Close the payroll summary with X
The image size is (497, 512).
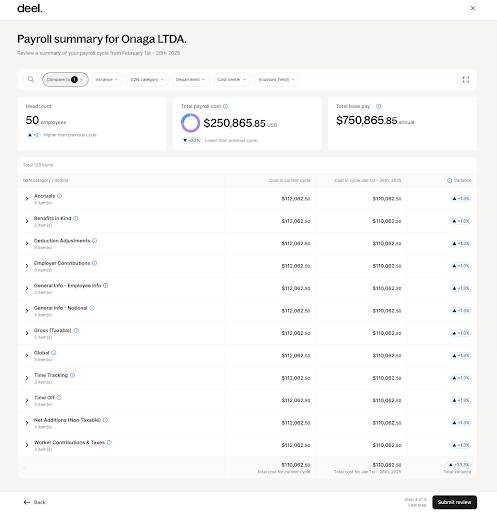coord(473,8)
